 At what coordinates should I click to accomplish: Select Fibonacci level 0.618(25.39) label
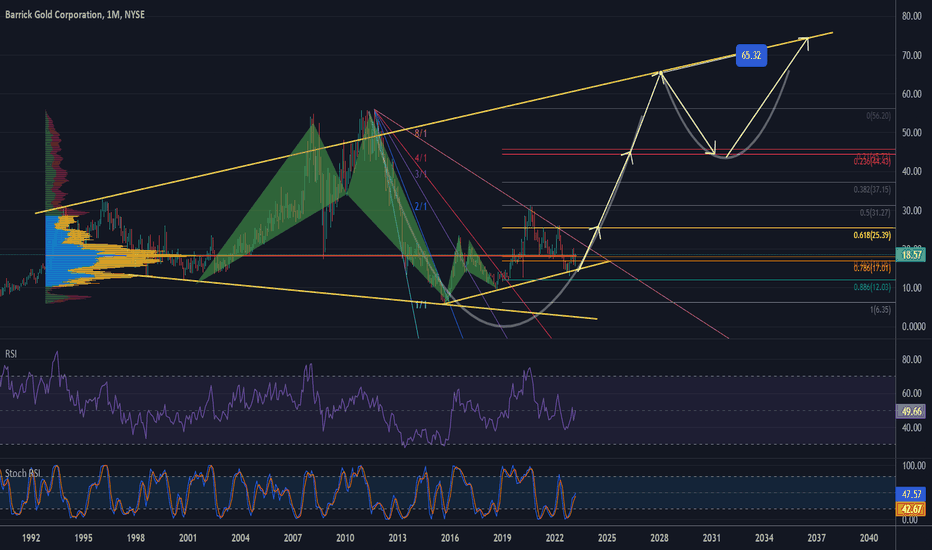tap(872, 235)
